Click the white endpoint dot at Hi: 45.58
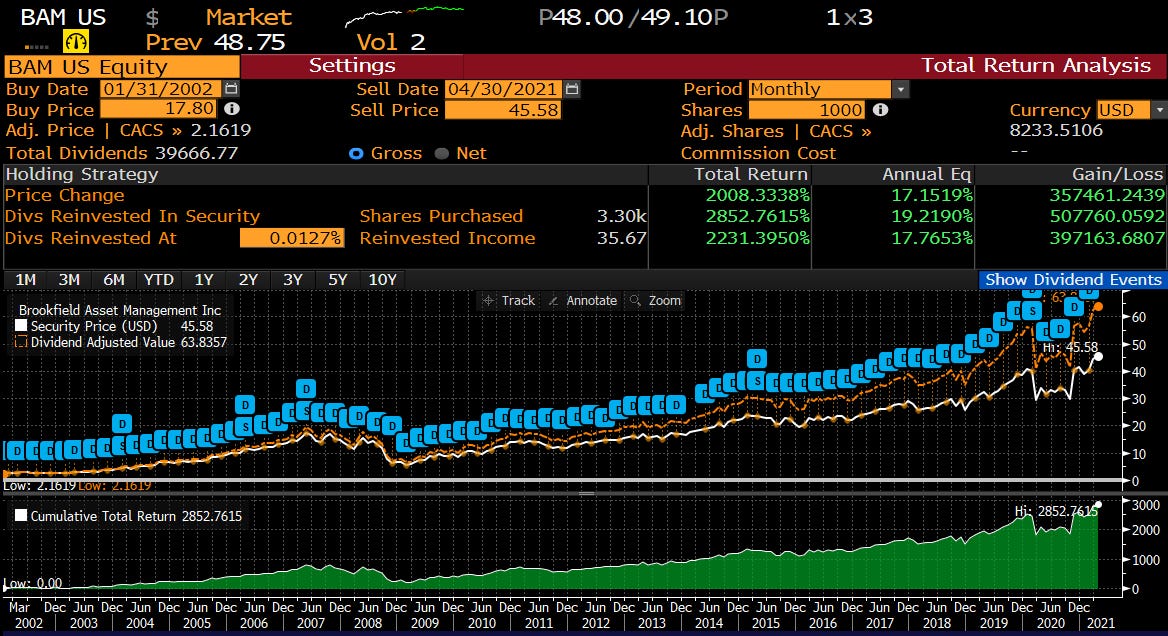Screen dimensions: 1168x636 pyautogui.click(x=1098, y=357)
